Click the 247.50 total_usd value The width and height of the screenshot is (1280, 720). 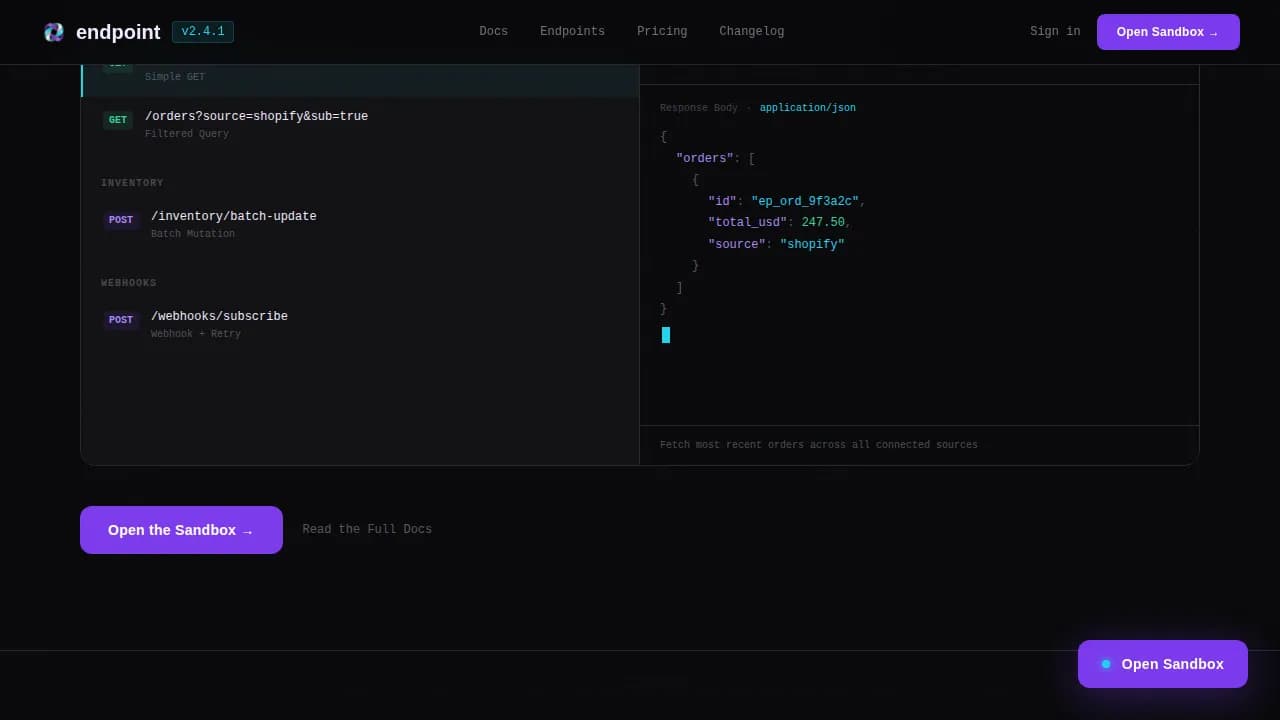point(823,222)
